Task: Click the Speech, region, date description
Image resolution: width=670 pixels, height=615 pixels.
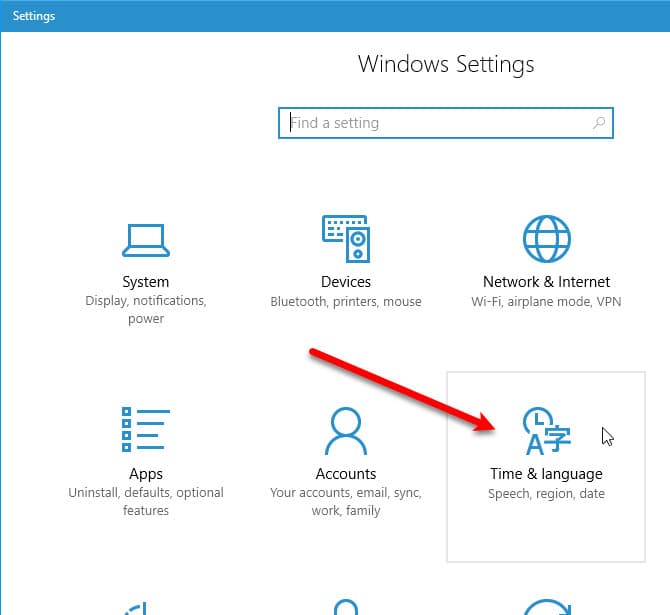Action: pos(546,493)
